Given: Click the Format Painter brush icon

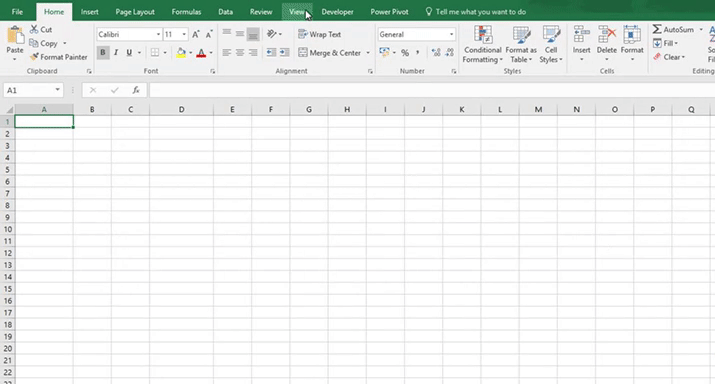Looking at the screenshot, I should [34, 57].
